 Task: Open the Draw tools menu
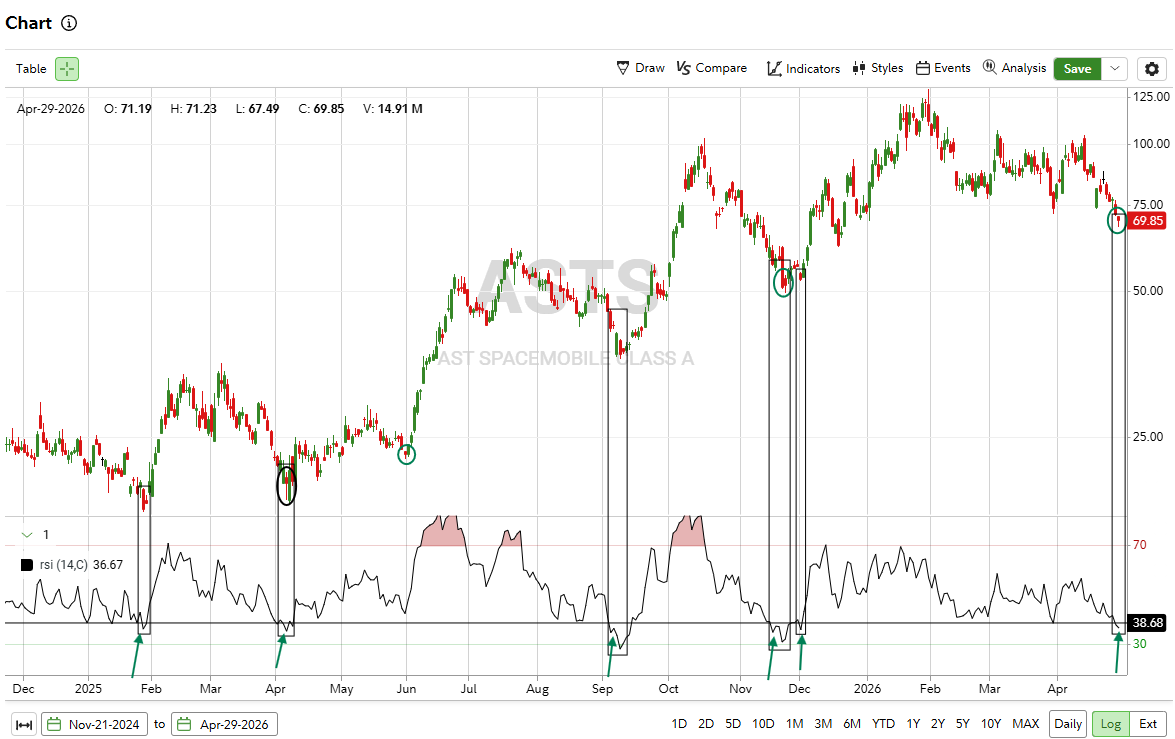(641, 68)
